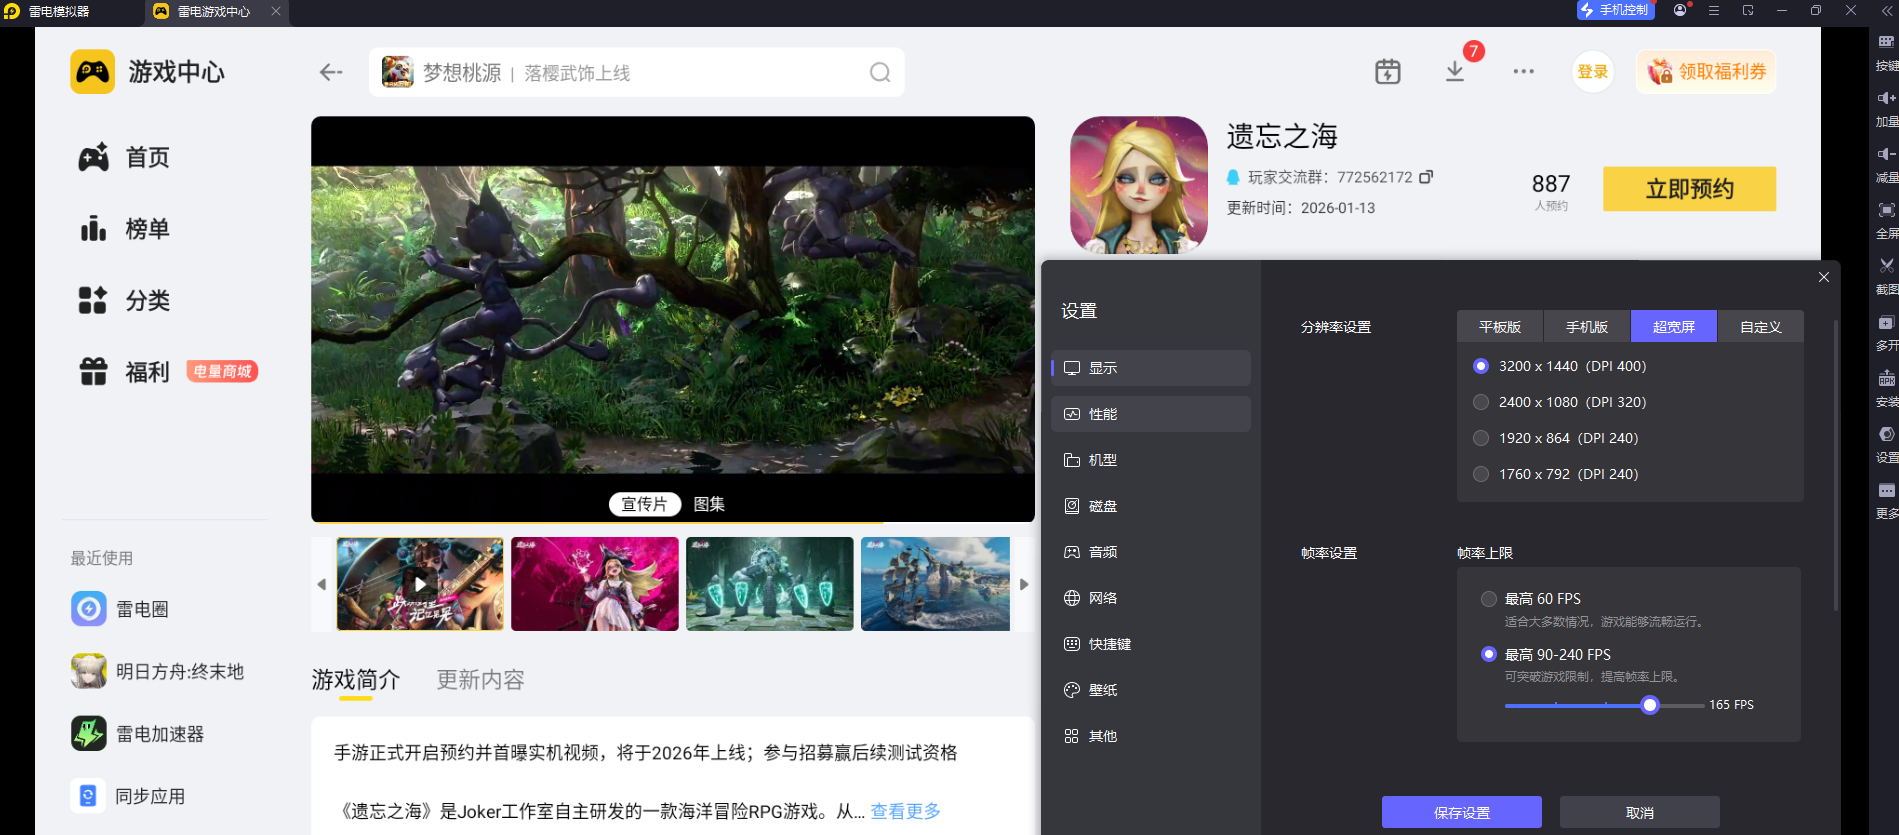Open 机型 settings section
Screen dimensions: 1899x835
(1151, 460)
